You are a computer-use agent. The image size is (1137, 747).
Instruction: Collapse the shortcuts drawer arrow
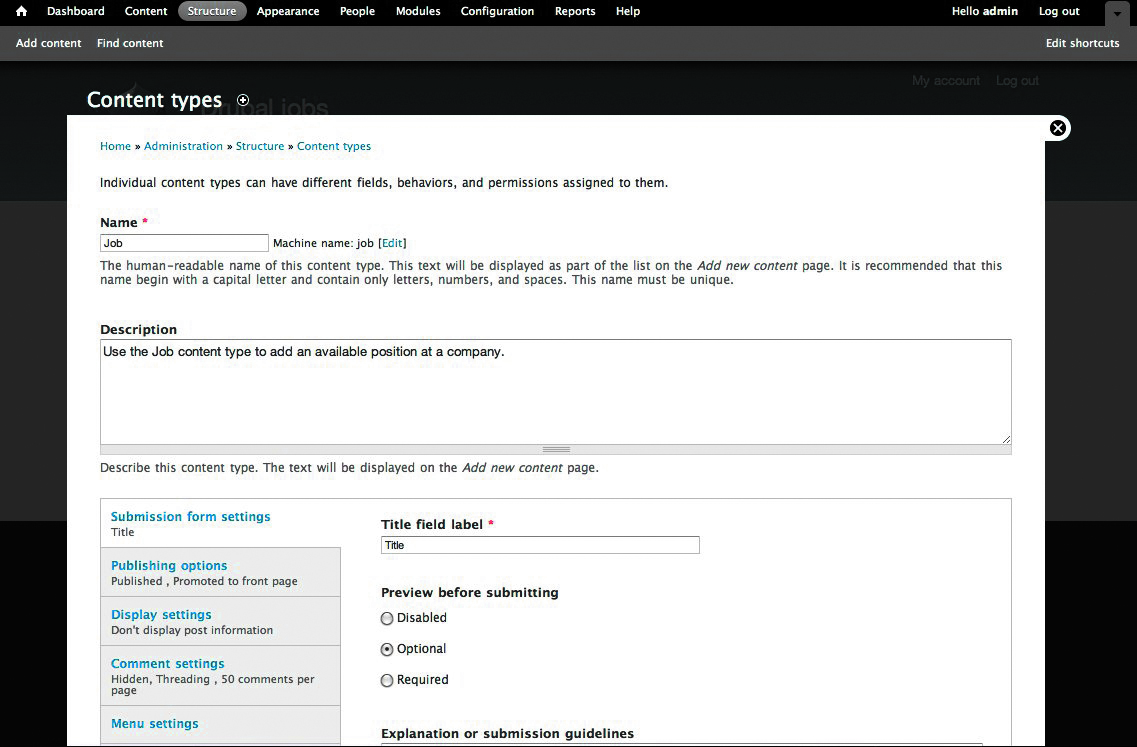click(x=1117, y=13)
